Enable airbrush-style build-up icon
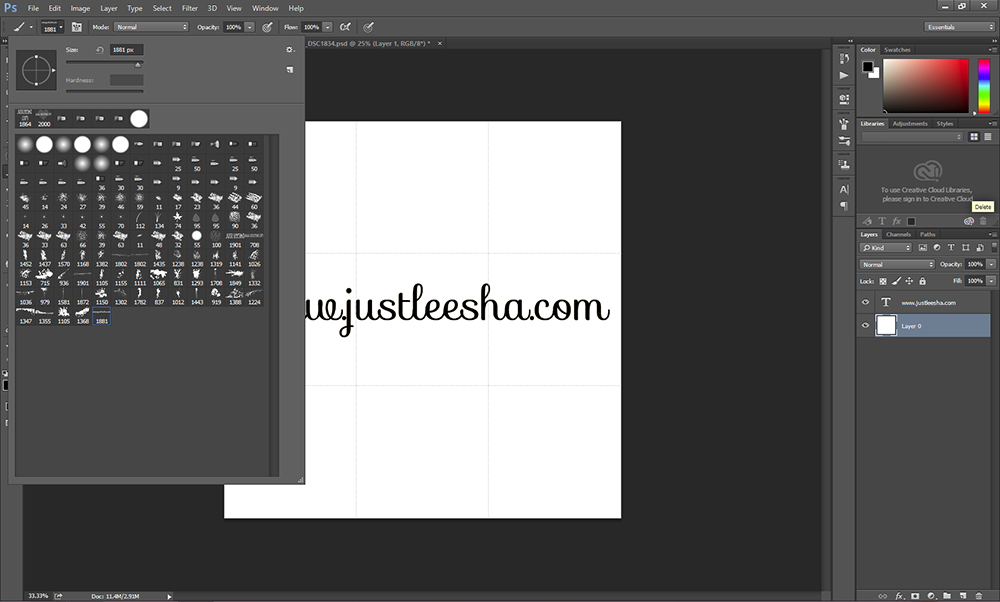1000x602 pixels. [345, 27]
